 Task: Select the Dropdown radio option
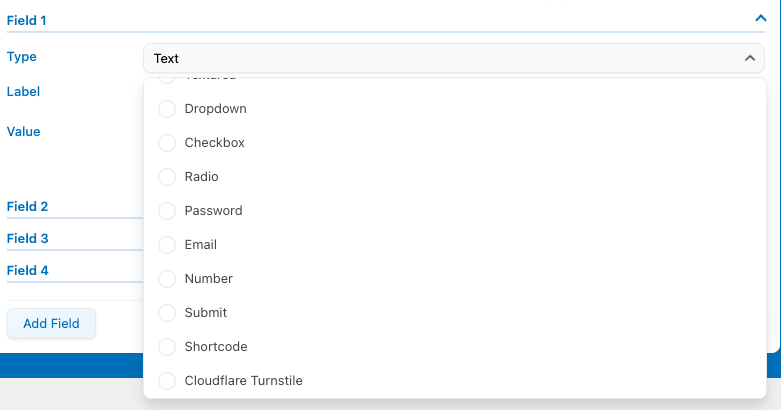(167, 109)
